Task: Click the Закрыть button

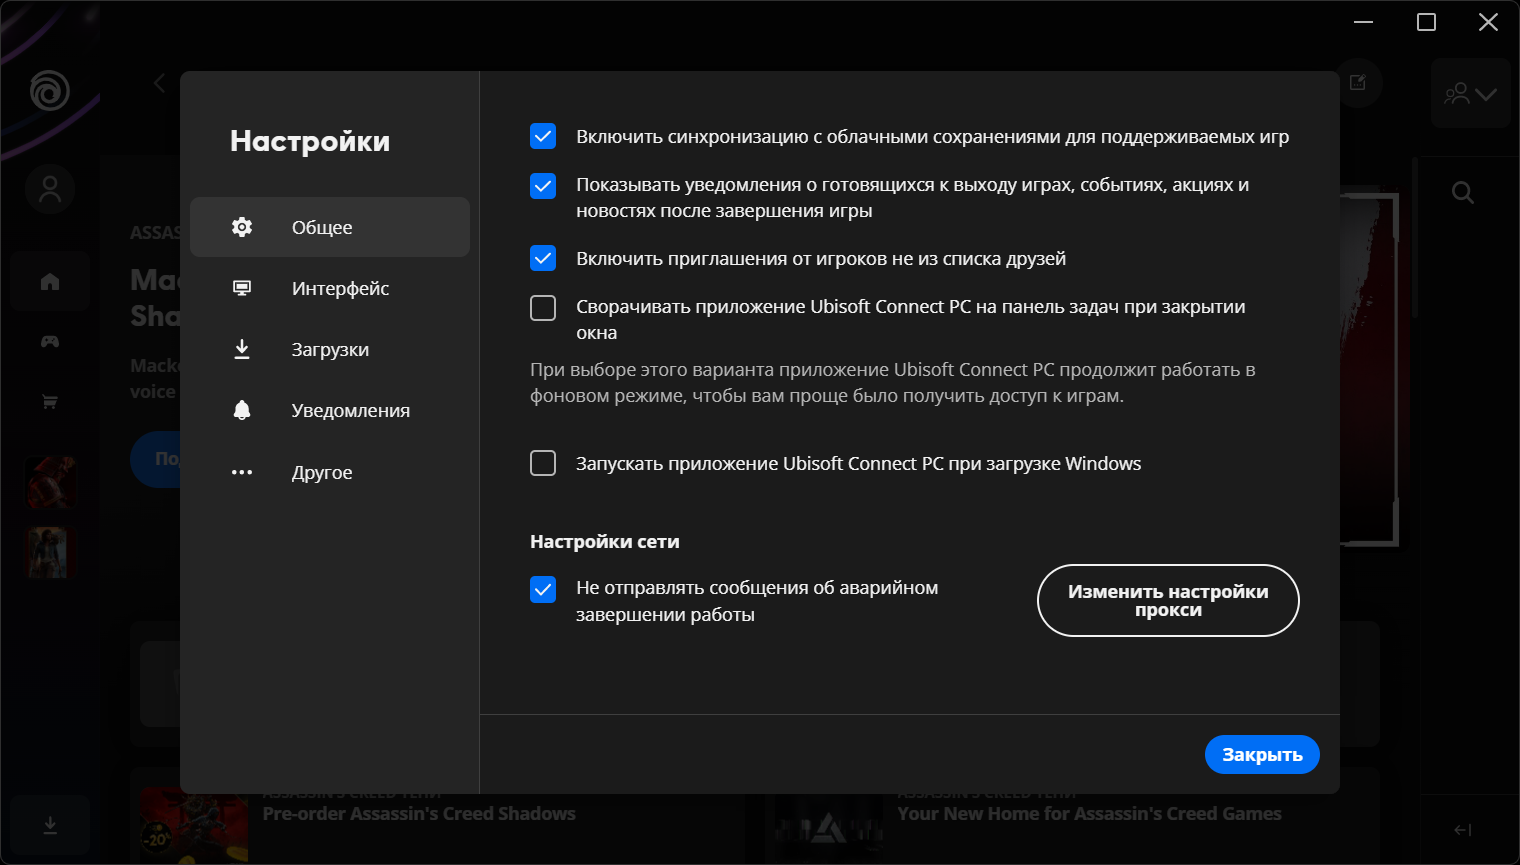Action: tap(1262, 755)
